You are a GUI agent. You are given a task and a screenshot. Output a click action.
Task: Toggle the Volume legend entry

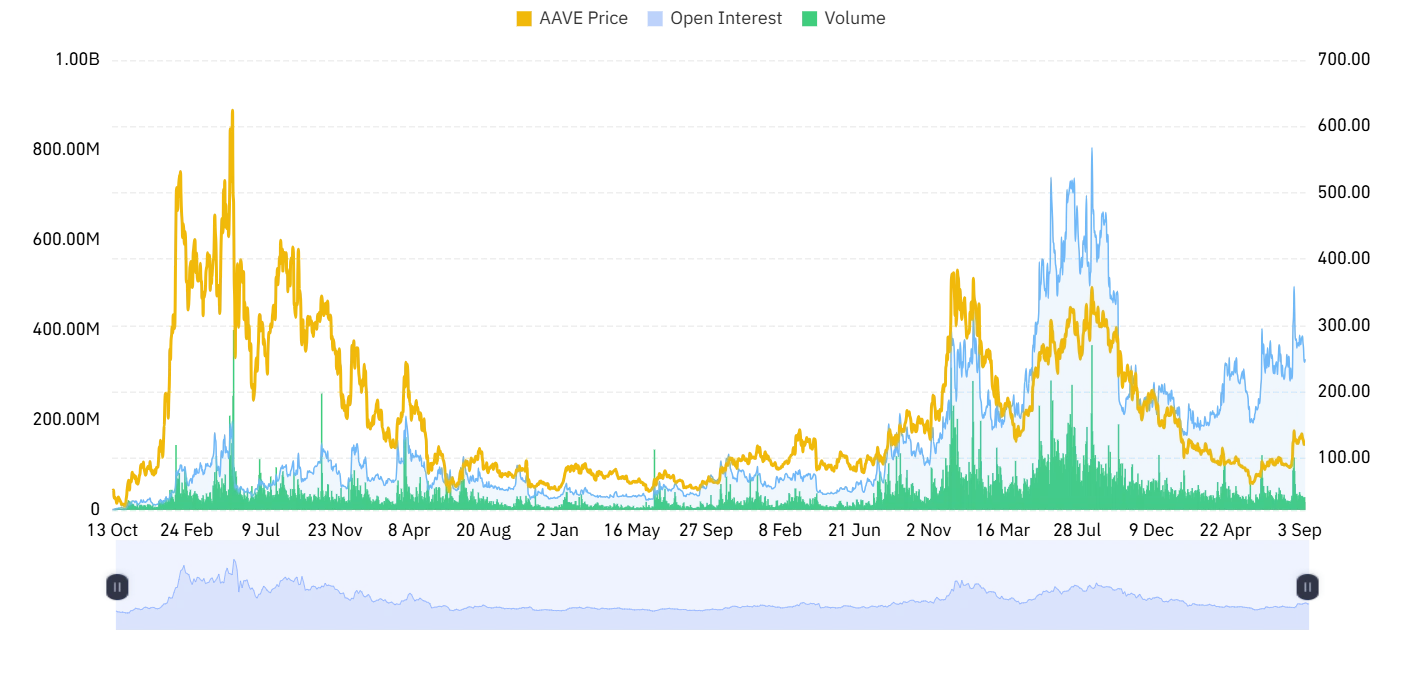click(x=843, y=18)
